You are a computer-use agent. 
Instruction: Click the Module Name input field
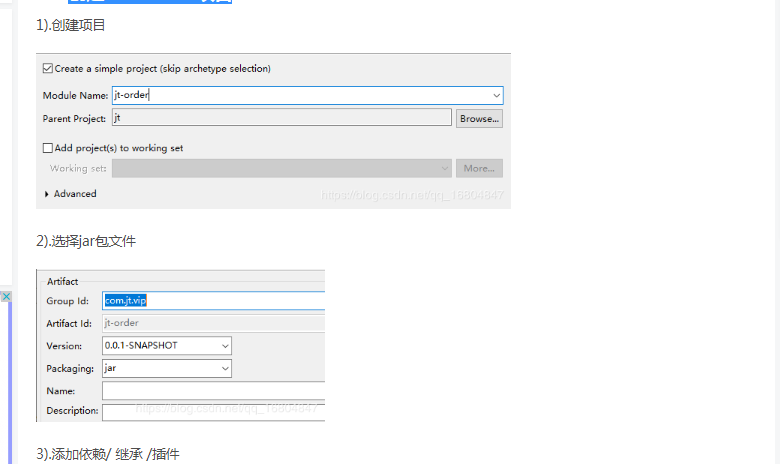307,95
